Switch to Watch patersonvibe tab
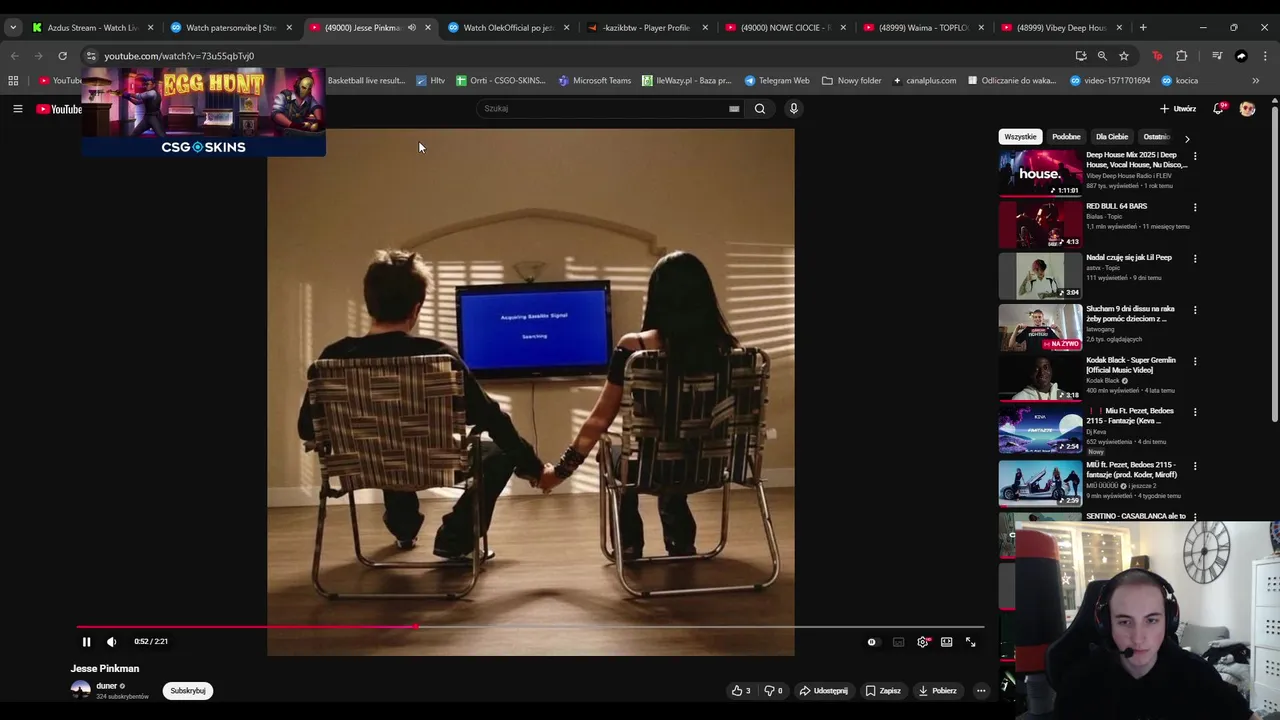 click(x=229, y=28)
